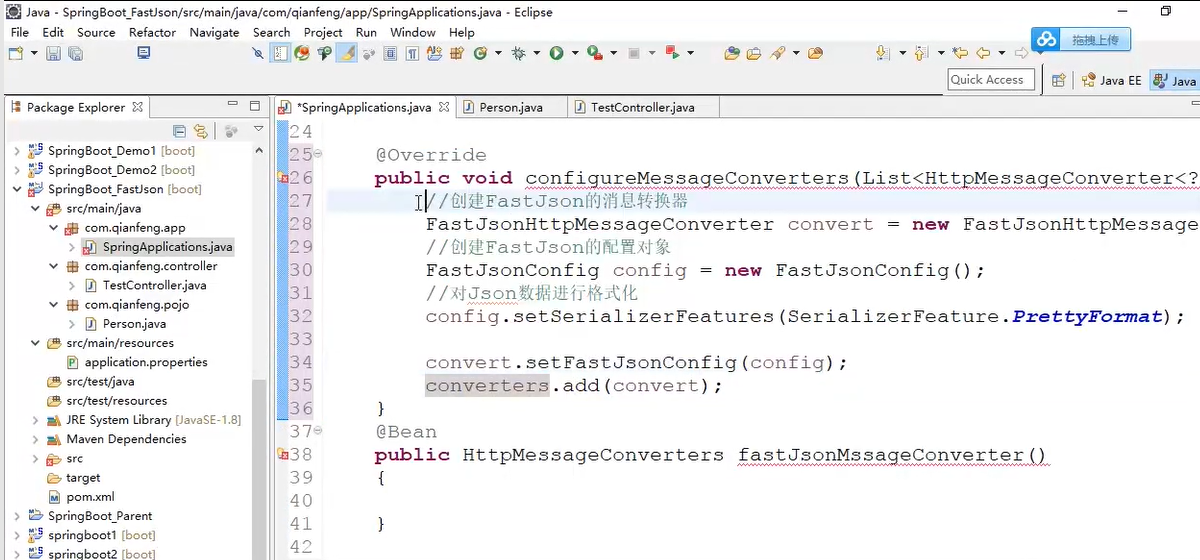This screenshot has width=1200, height=560.
Task: Open the Run configurations dropdown arrow
Action: click(573, 53)
